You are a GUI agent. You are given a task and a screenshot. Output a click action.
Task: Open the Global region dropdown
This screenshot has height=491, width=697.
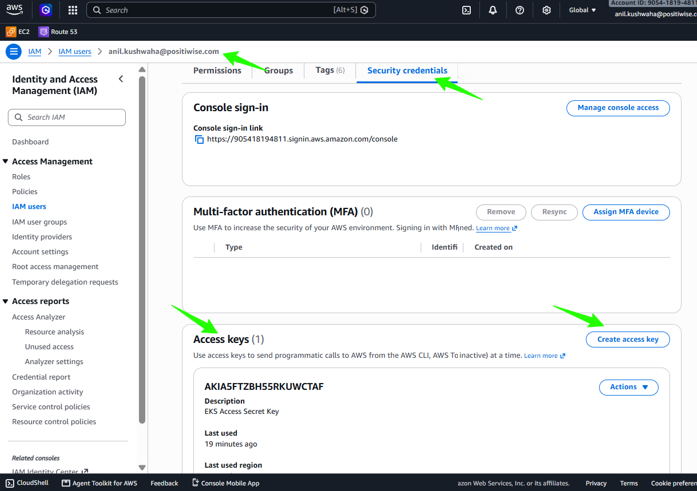582,10
